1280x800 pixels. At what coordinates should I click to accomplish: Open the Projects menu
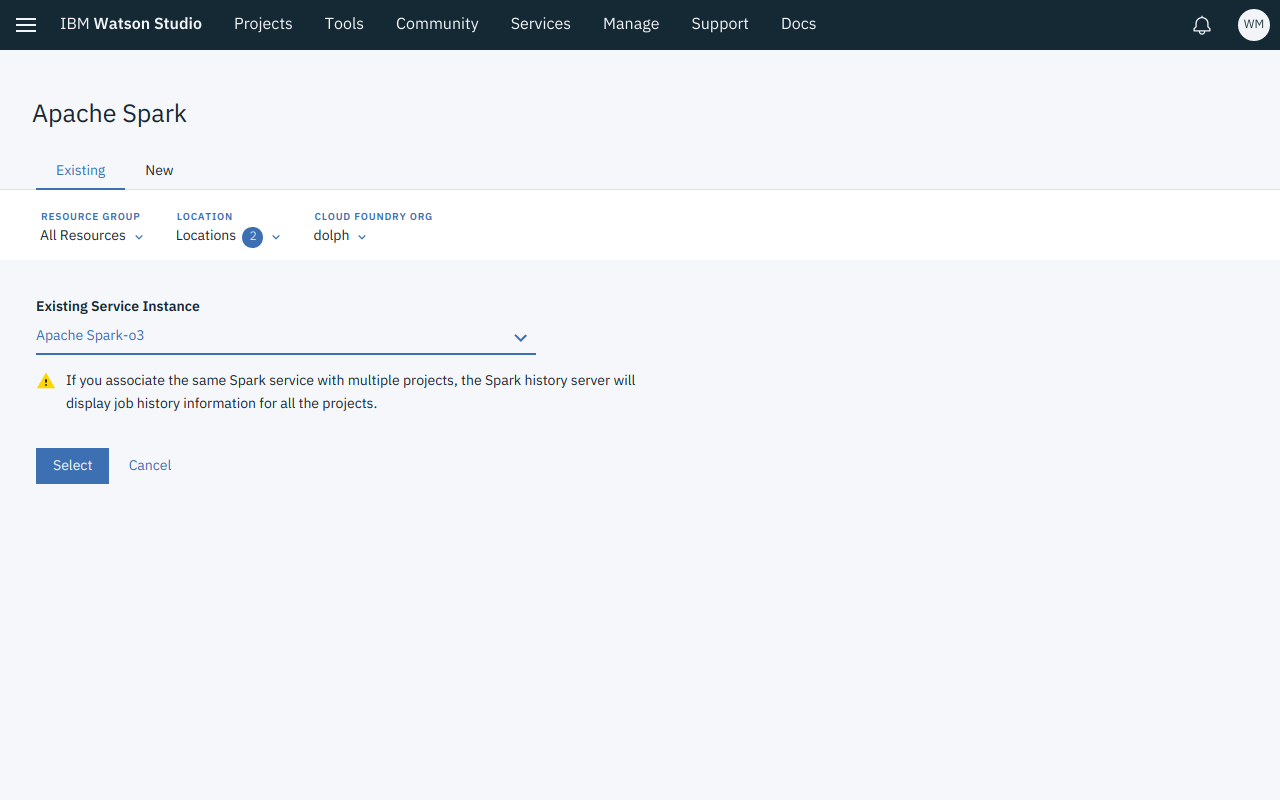point(263,24)
